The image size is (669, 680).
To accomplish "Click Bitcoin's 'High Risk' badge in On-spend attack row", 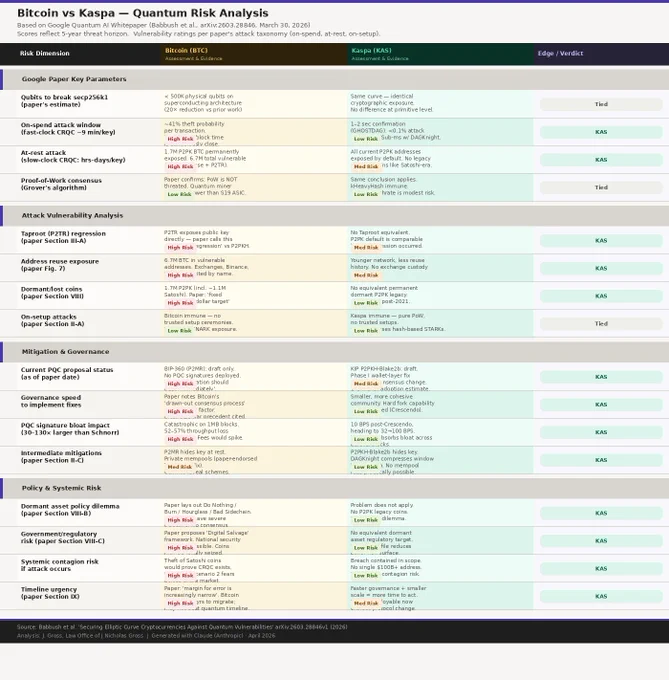I will [180, 139].
